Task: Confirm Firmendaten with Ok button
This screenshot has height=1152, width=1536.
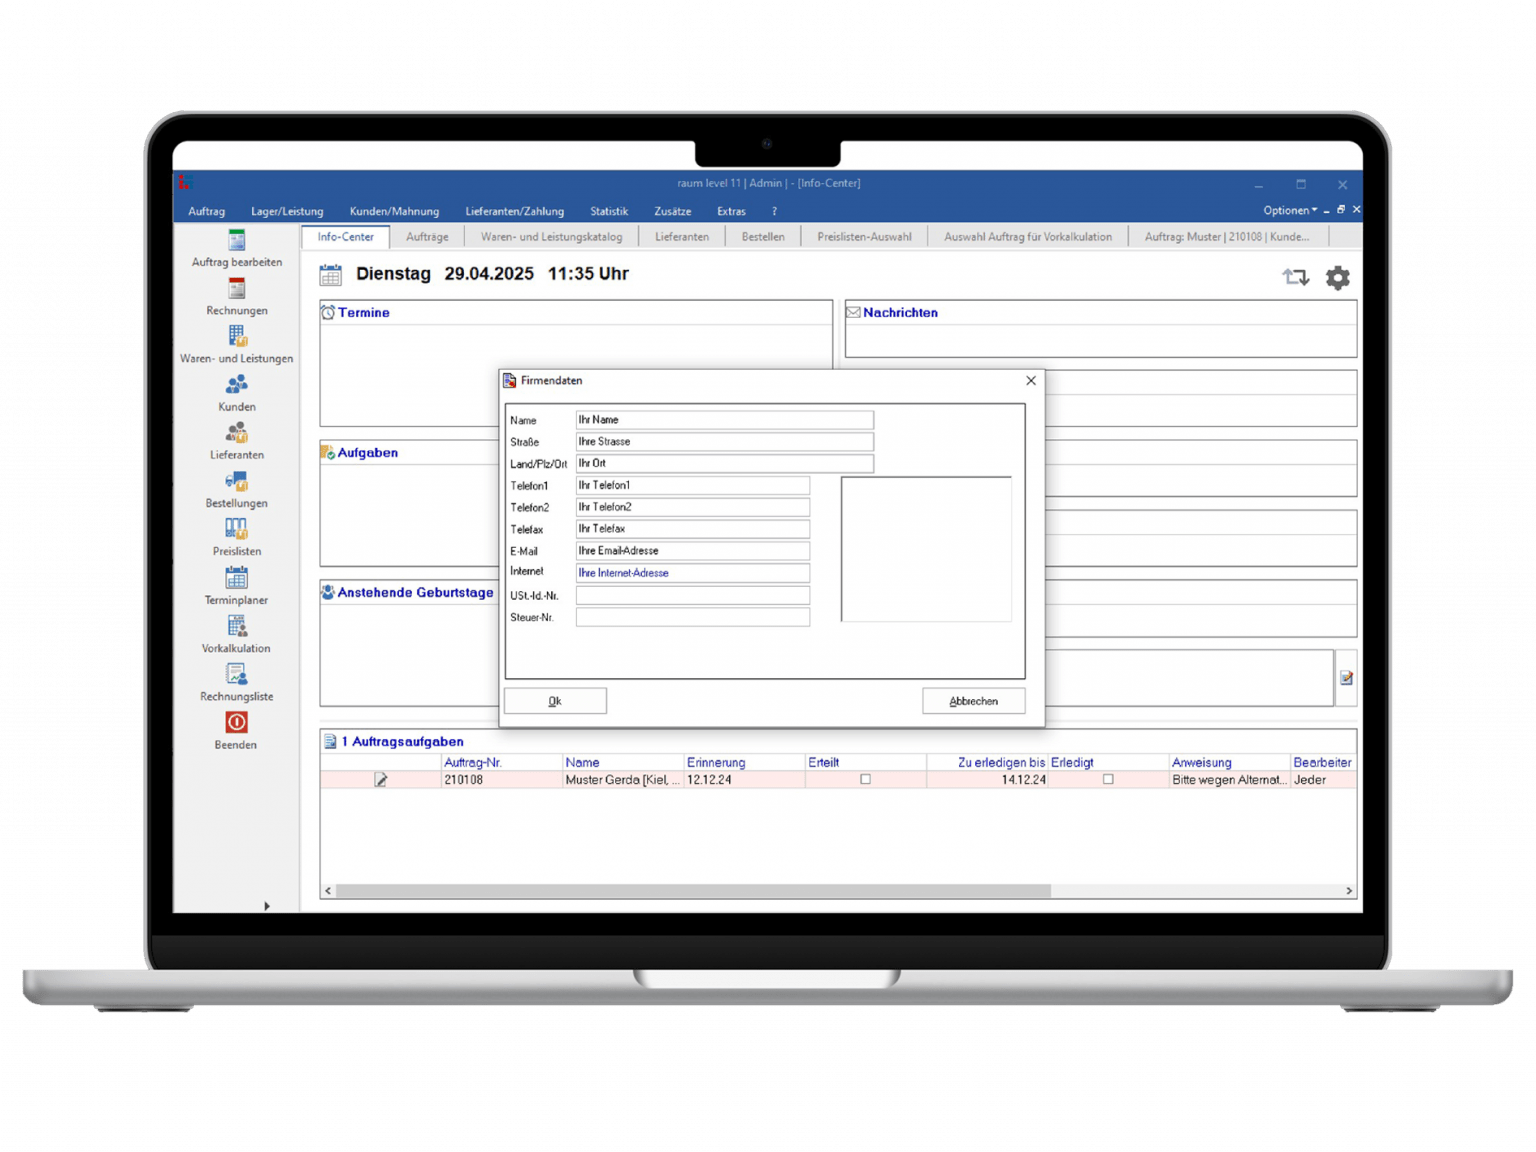Action: tap(555, 702)
